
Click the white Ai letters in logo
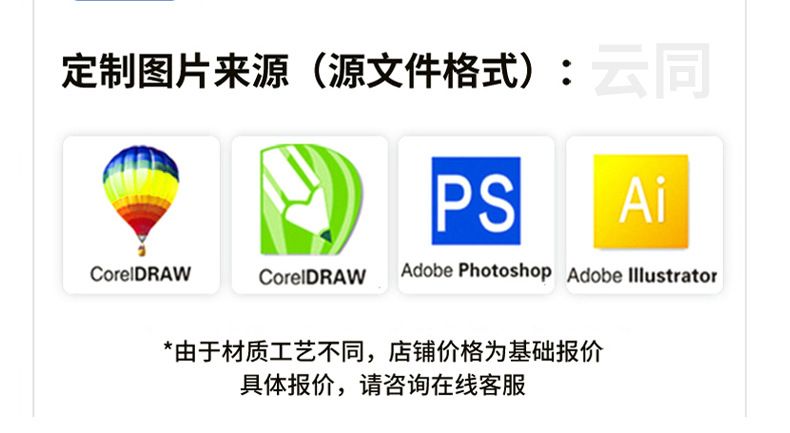643,200
